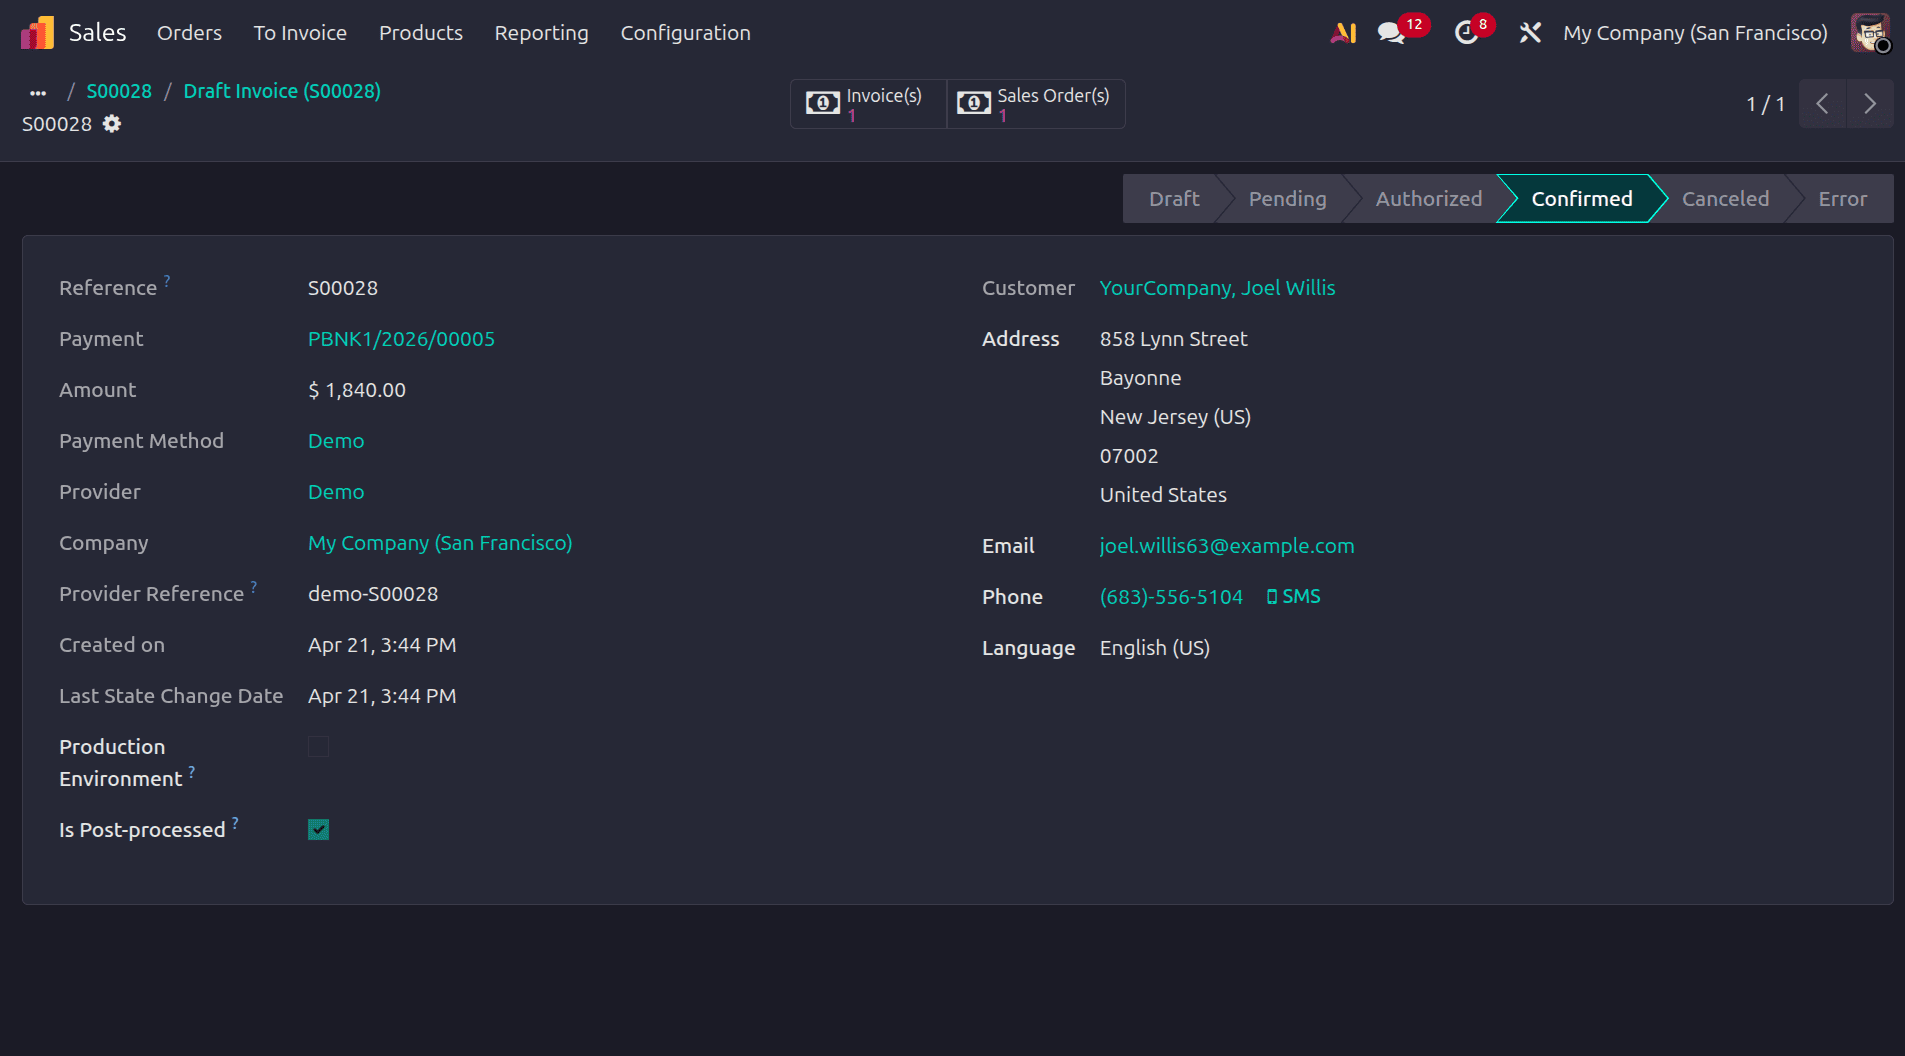Go to Draft Invoice (S00028) breadcrumb

click(282, 91)
